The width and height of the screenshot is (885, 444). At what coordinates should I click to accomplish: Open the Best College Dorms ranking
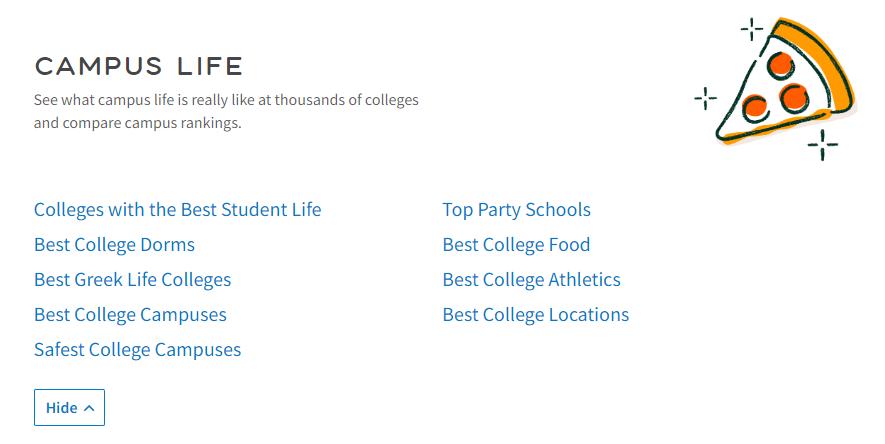pyautogui.click(x=114, y=245)
